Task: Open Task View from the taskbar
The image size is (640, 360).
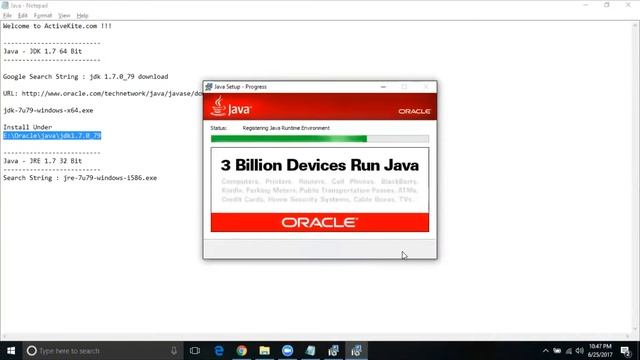Action: pyautogui.click(x=195, y=351)
